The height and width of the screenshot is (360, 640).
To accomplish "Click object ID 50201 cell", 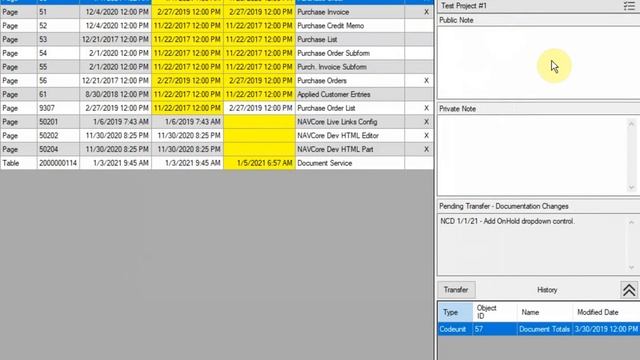I will coord(58,122).
